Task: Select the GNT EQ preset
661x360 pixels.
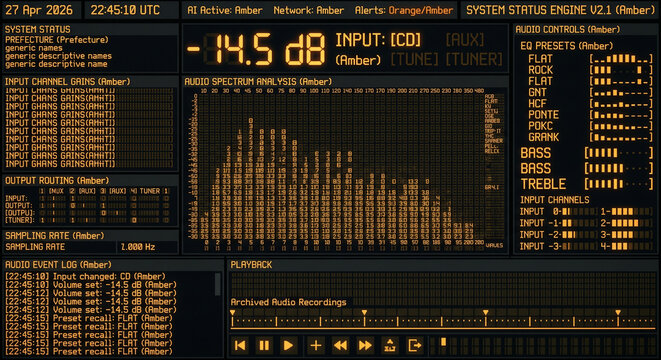Action: tap(537, 92)
